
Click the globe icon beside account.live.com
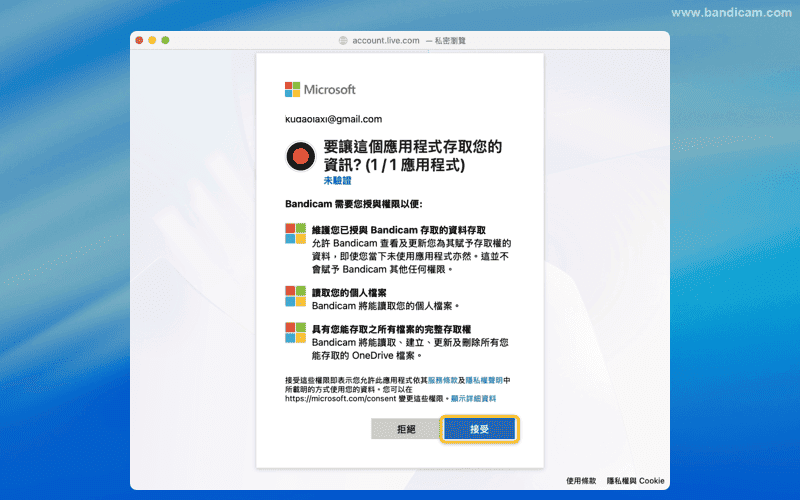(x=343, y=40)
